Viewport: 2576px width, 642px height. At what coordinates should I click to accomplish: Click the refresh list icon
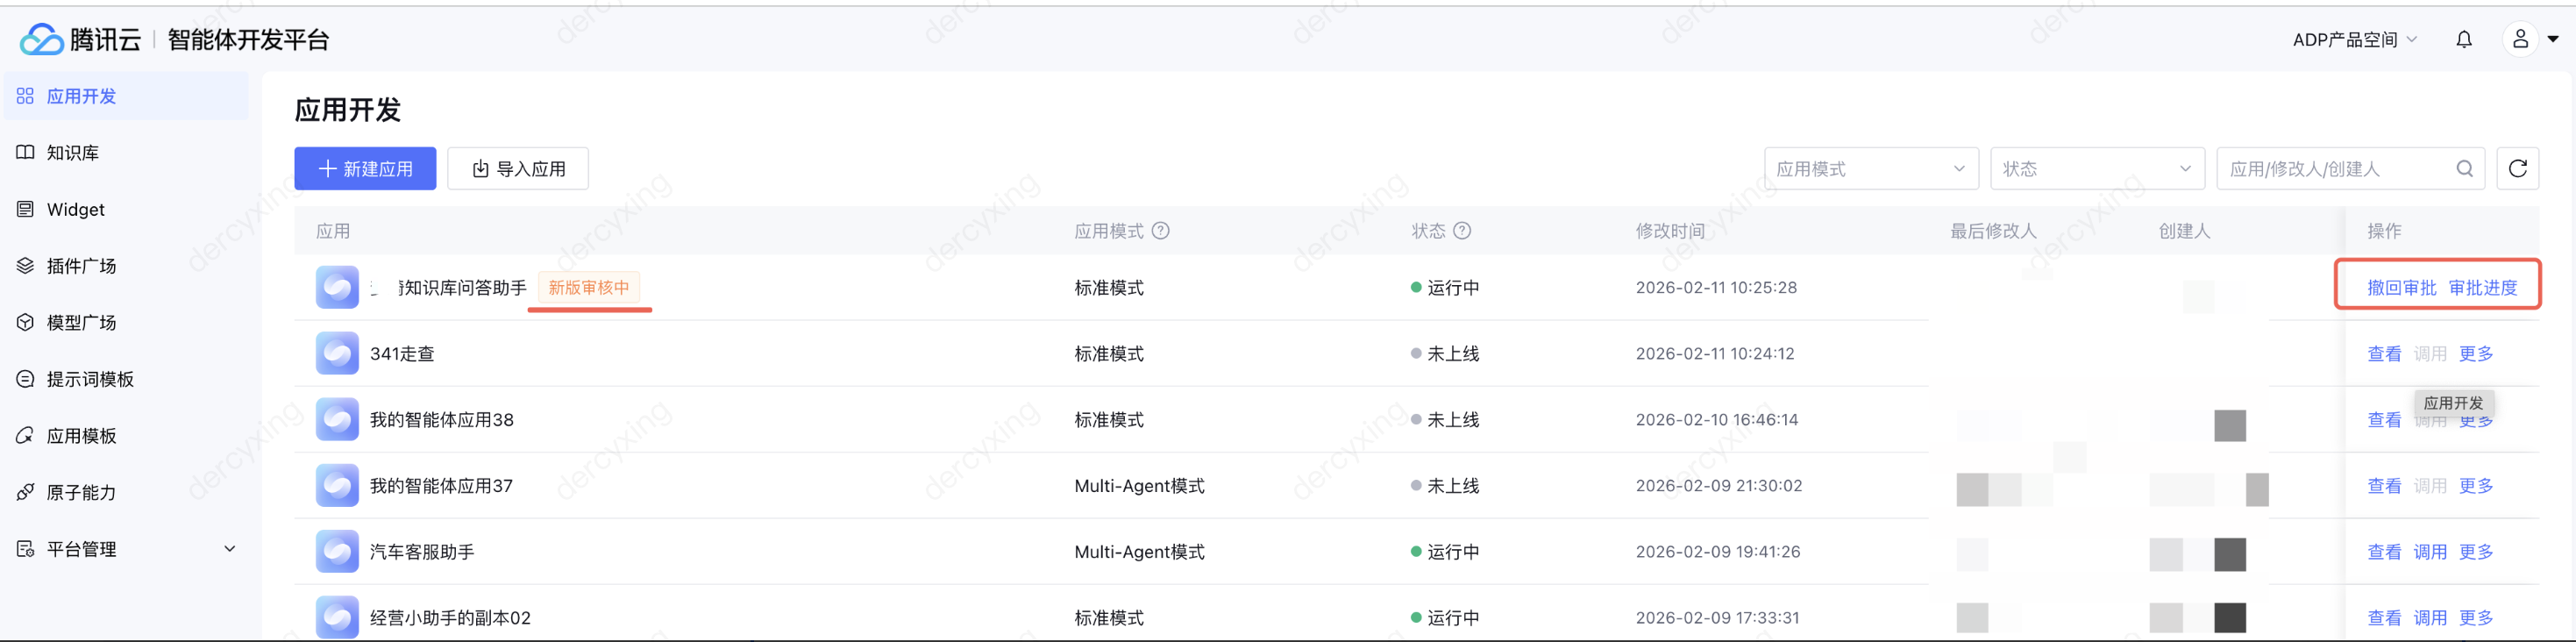(x=2517, y=168)
